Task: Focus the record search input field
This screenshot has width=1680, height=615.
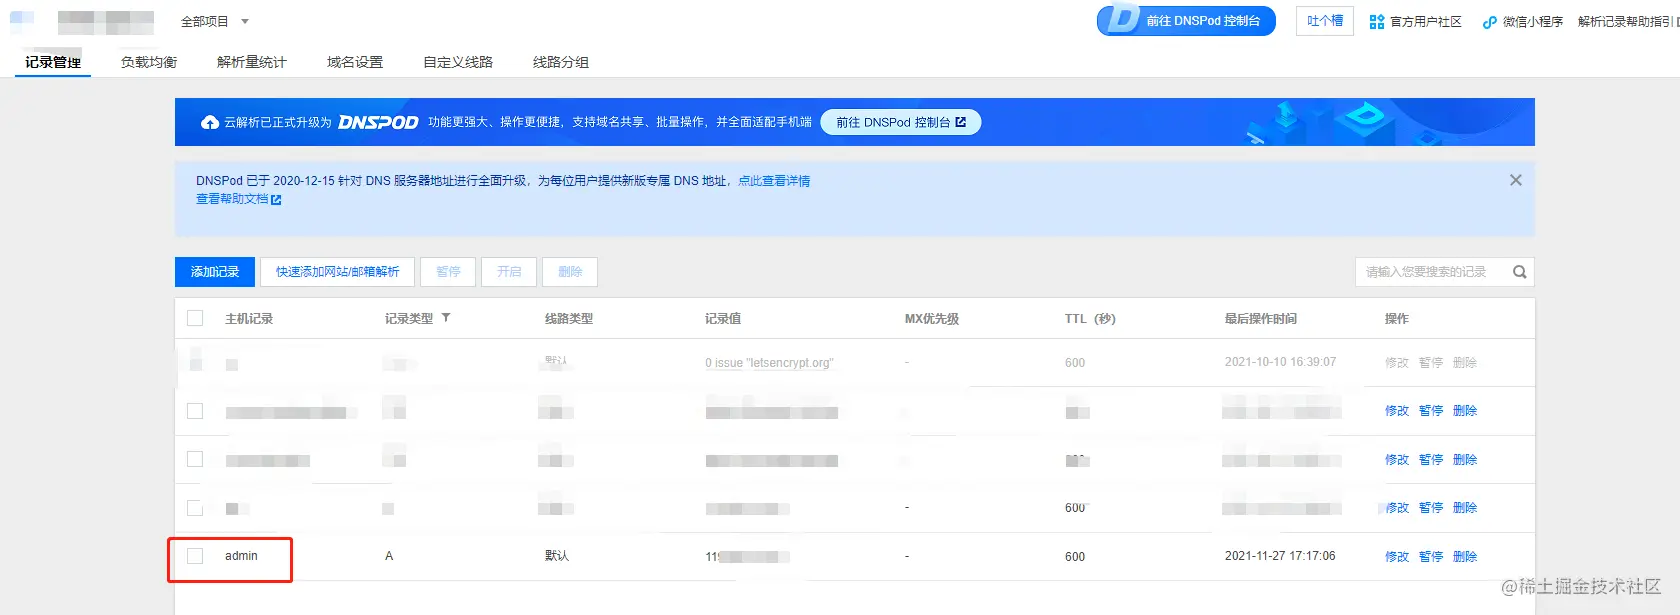Action: (1432, 272)
